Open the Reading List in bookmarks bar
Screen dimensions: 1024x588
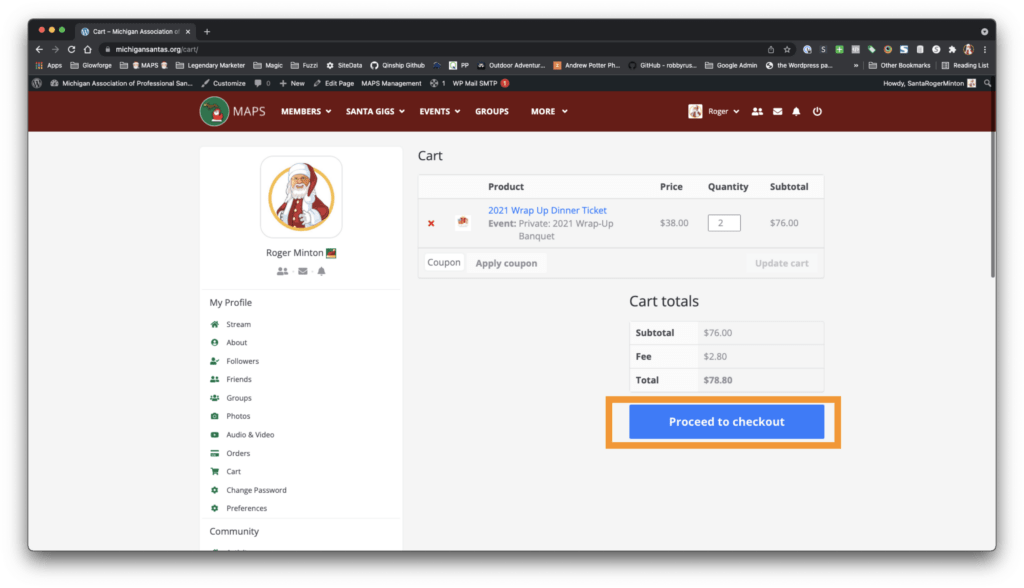click(965, 66)
